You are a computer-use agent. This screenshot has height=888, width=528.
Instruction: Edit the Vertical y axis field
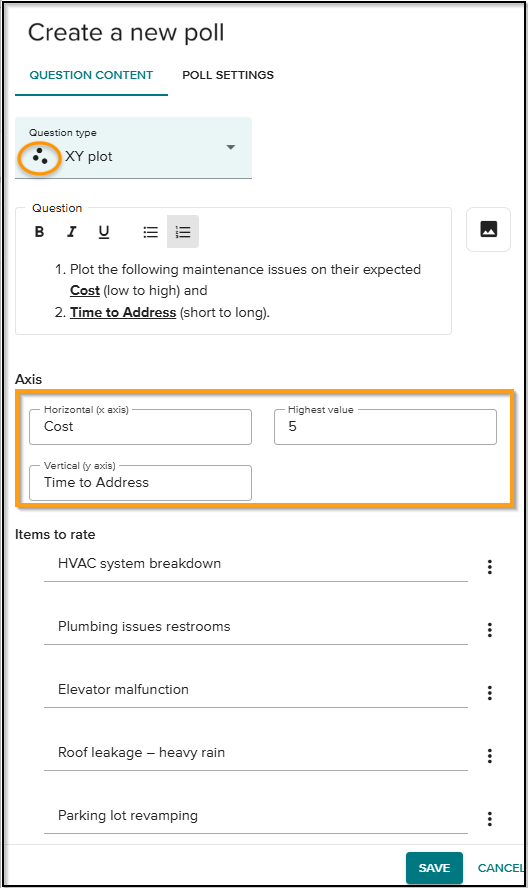click(140, 483)
